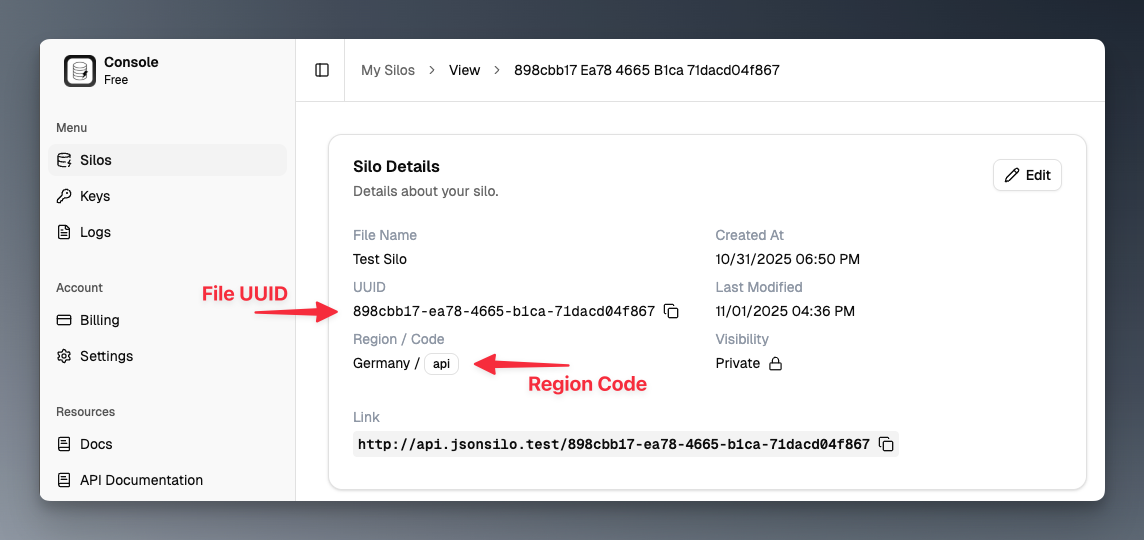Click the Created At date value
Image resolution: width=1144 pixels, height=540 pixels.
tap(788, 259)
